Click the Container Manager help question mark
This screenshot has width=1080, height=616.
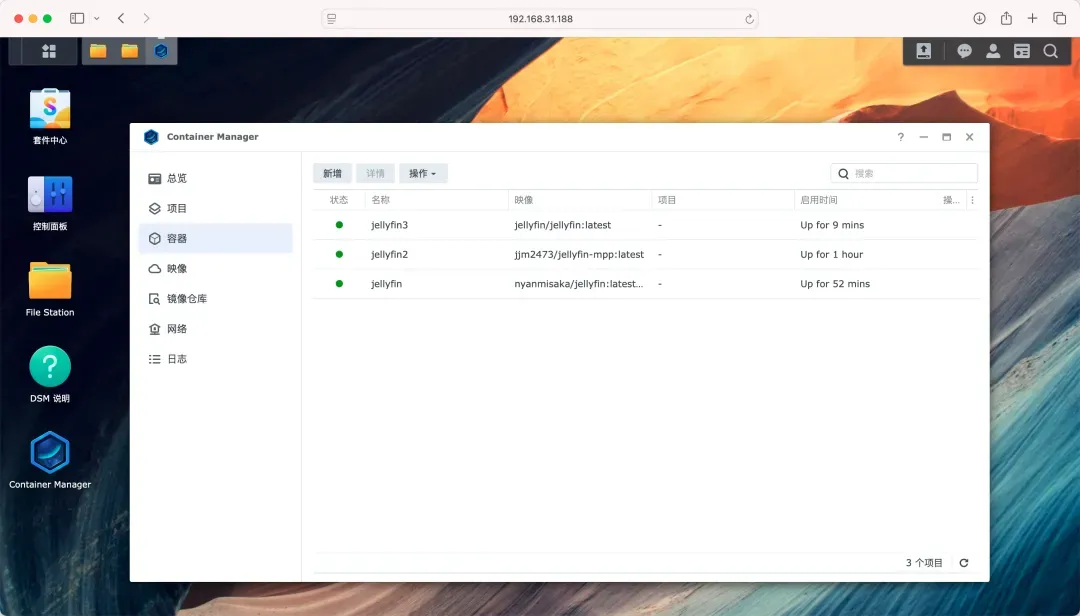pos(900,137)
